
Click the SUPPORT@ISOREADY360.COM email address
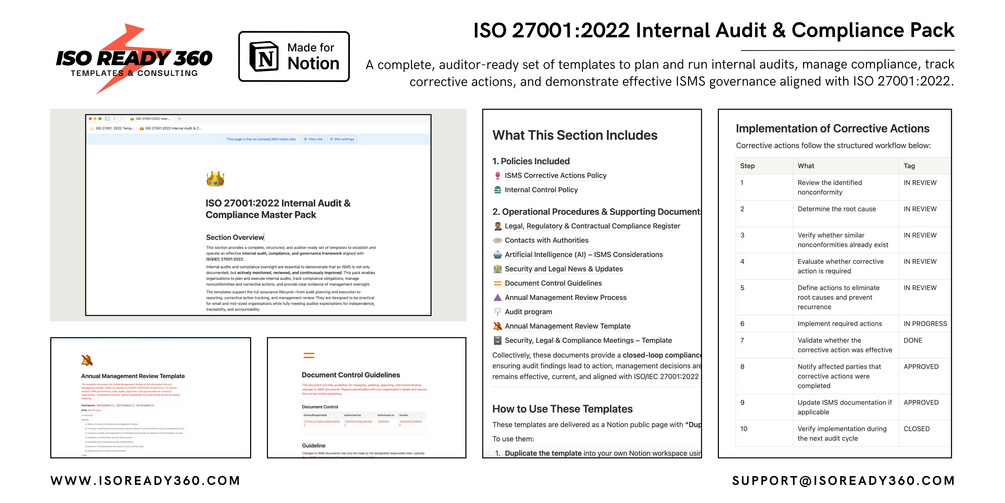(843, 481)
